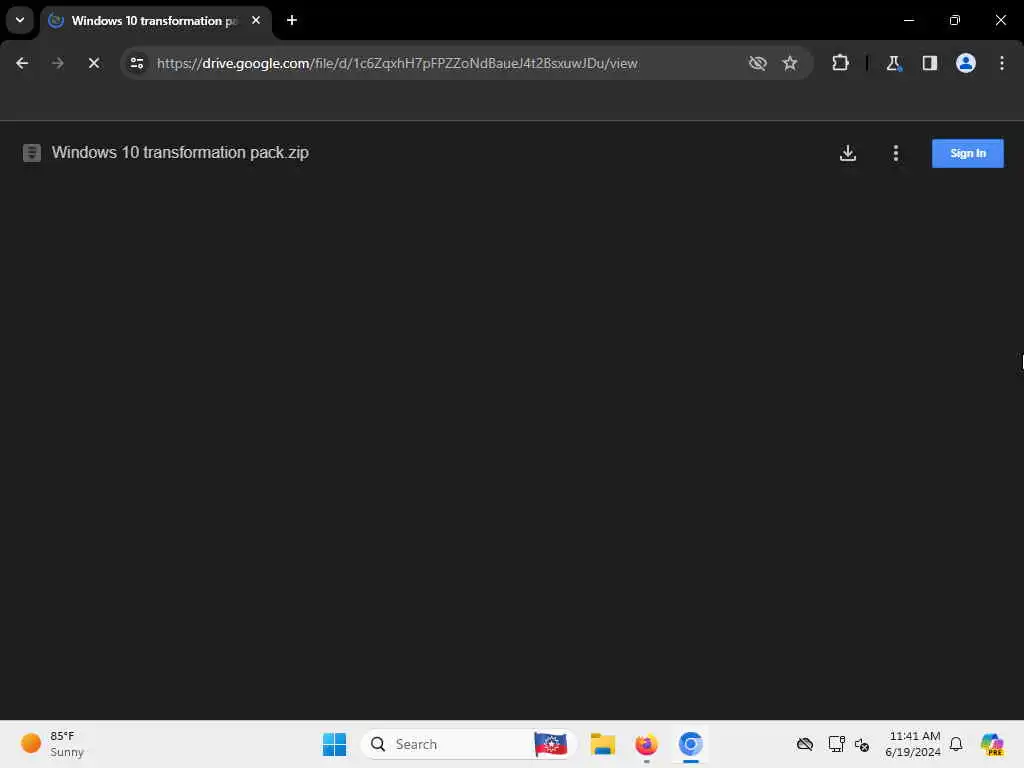Click the taskbar Search box

tap(468, 744)
